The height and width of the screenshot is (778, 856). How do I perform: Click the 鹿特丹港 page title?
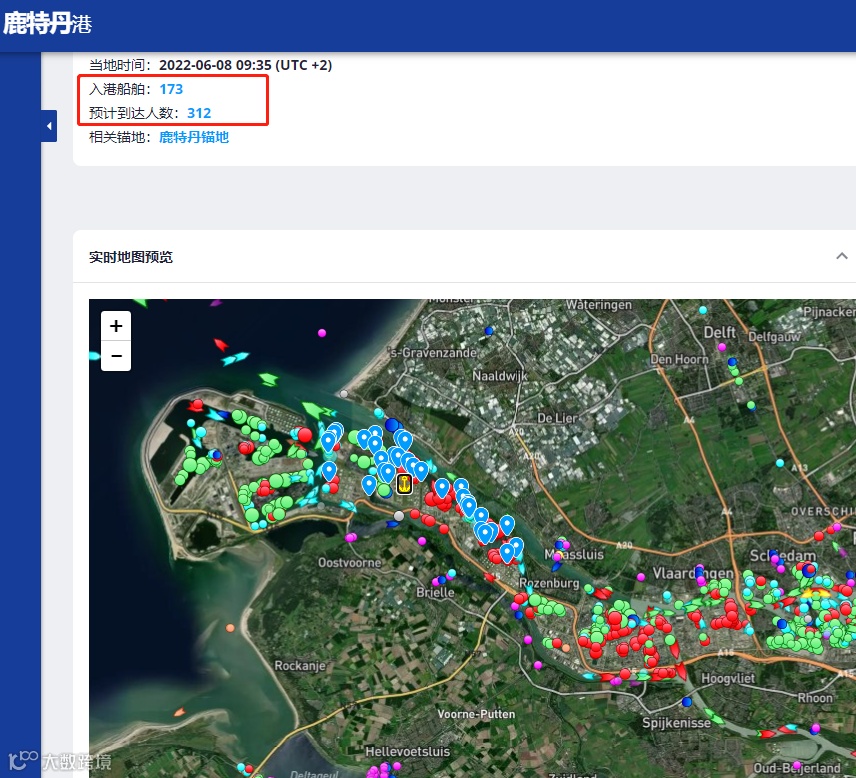(47, 24)
